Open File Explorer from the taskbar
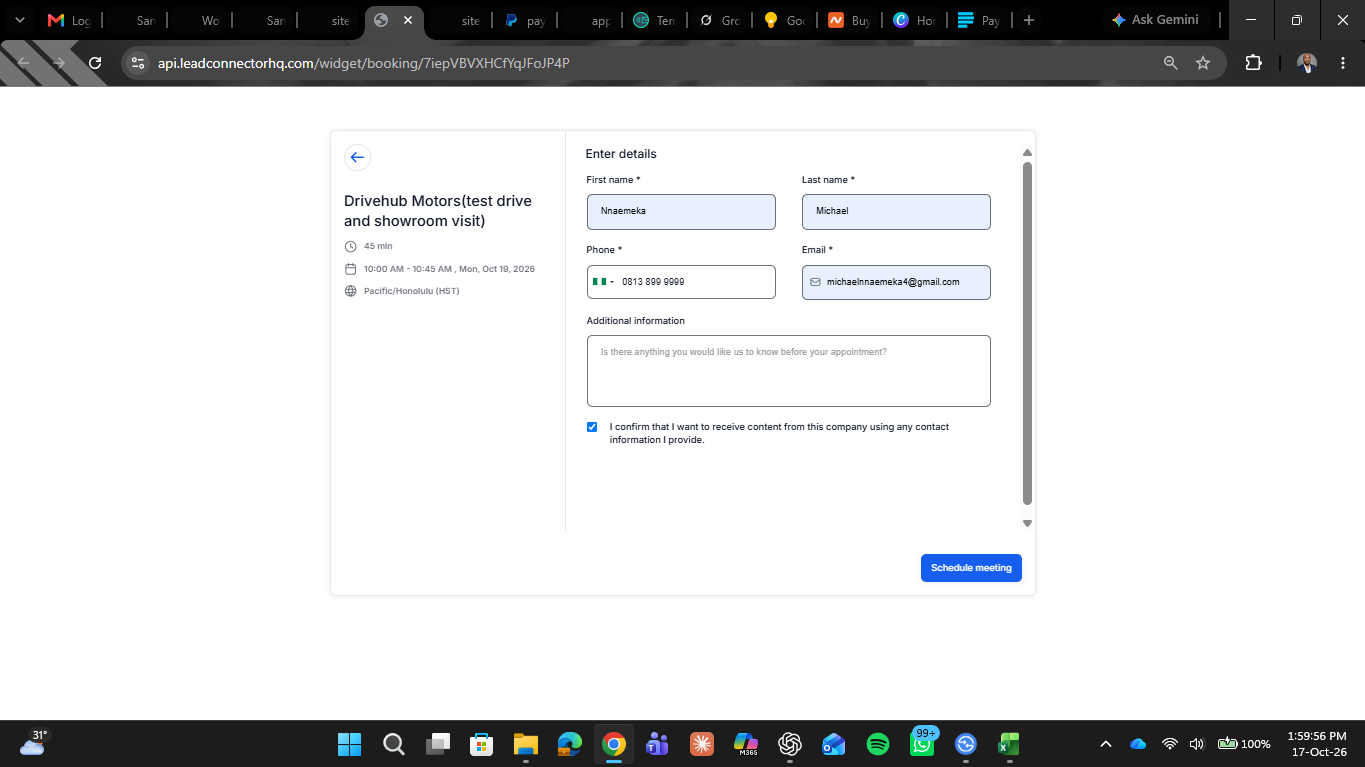 [526, 744]
